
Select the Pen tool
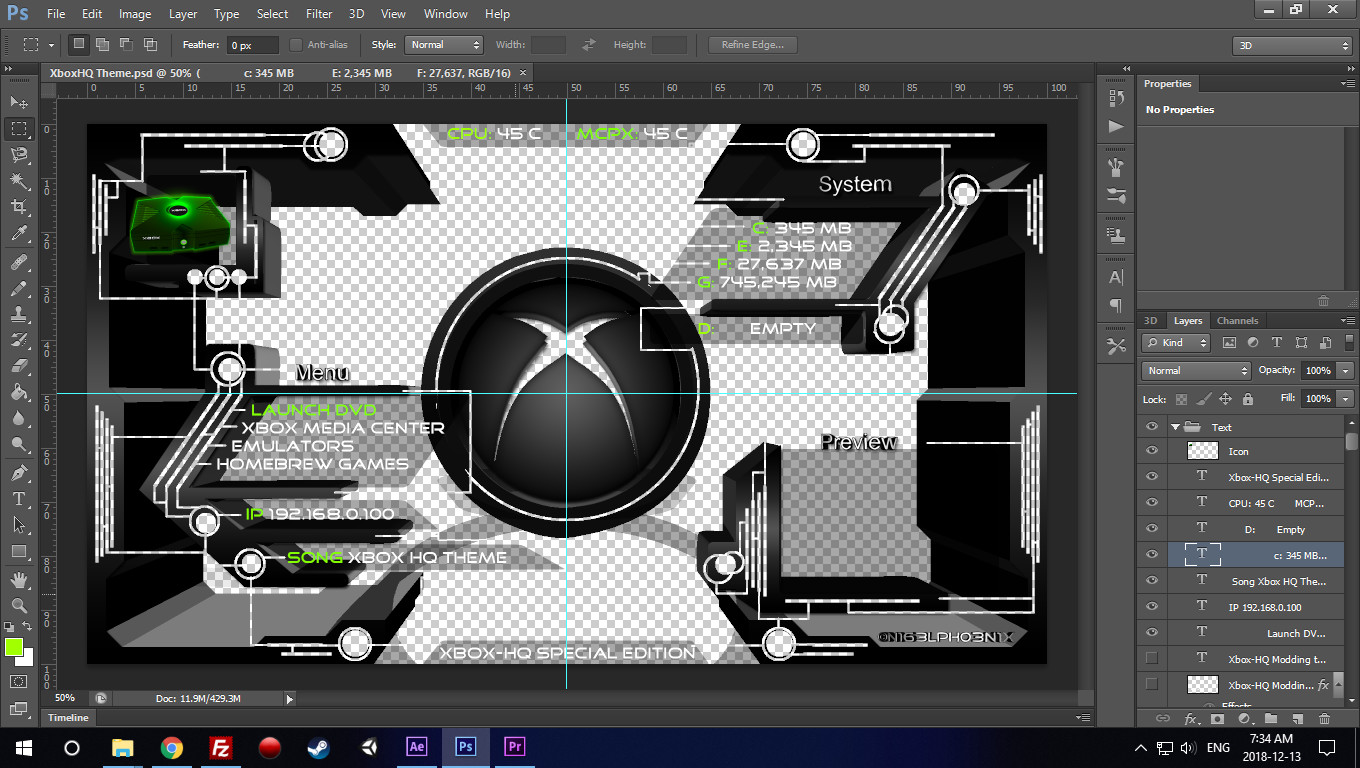pos(19,472)
